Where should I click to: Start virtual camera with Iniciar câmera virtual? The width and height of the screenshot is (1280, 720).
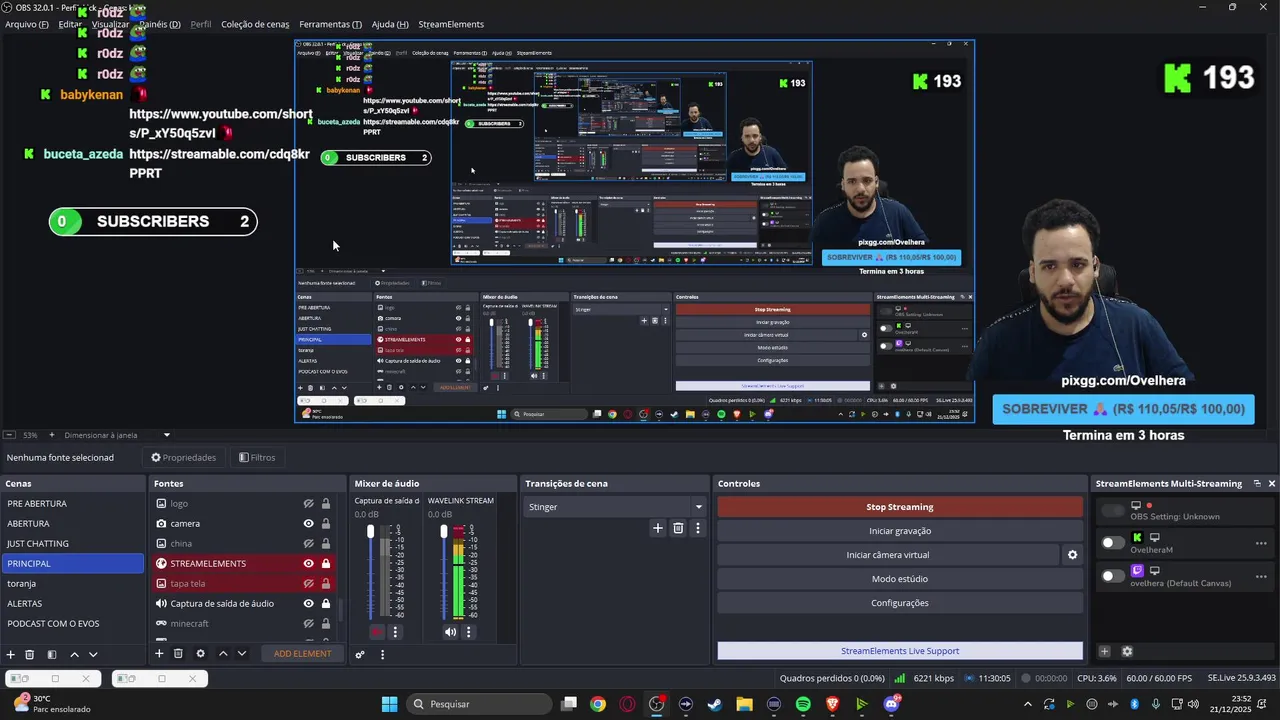tap(888, 555)
